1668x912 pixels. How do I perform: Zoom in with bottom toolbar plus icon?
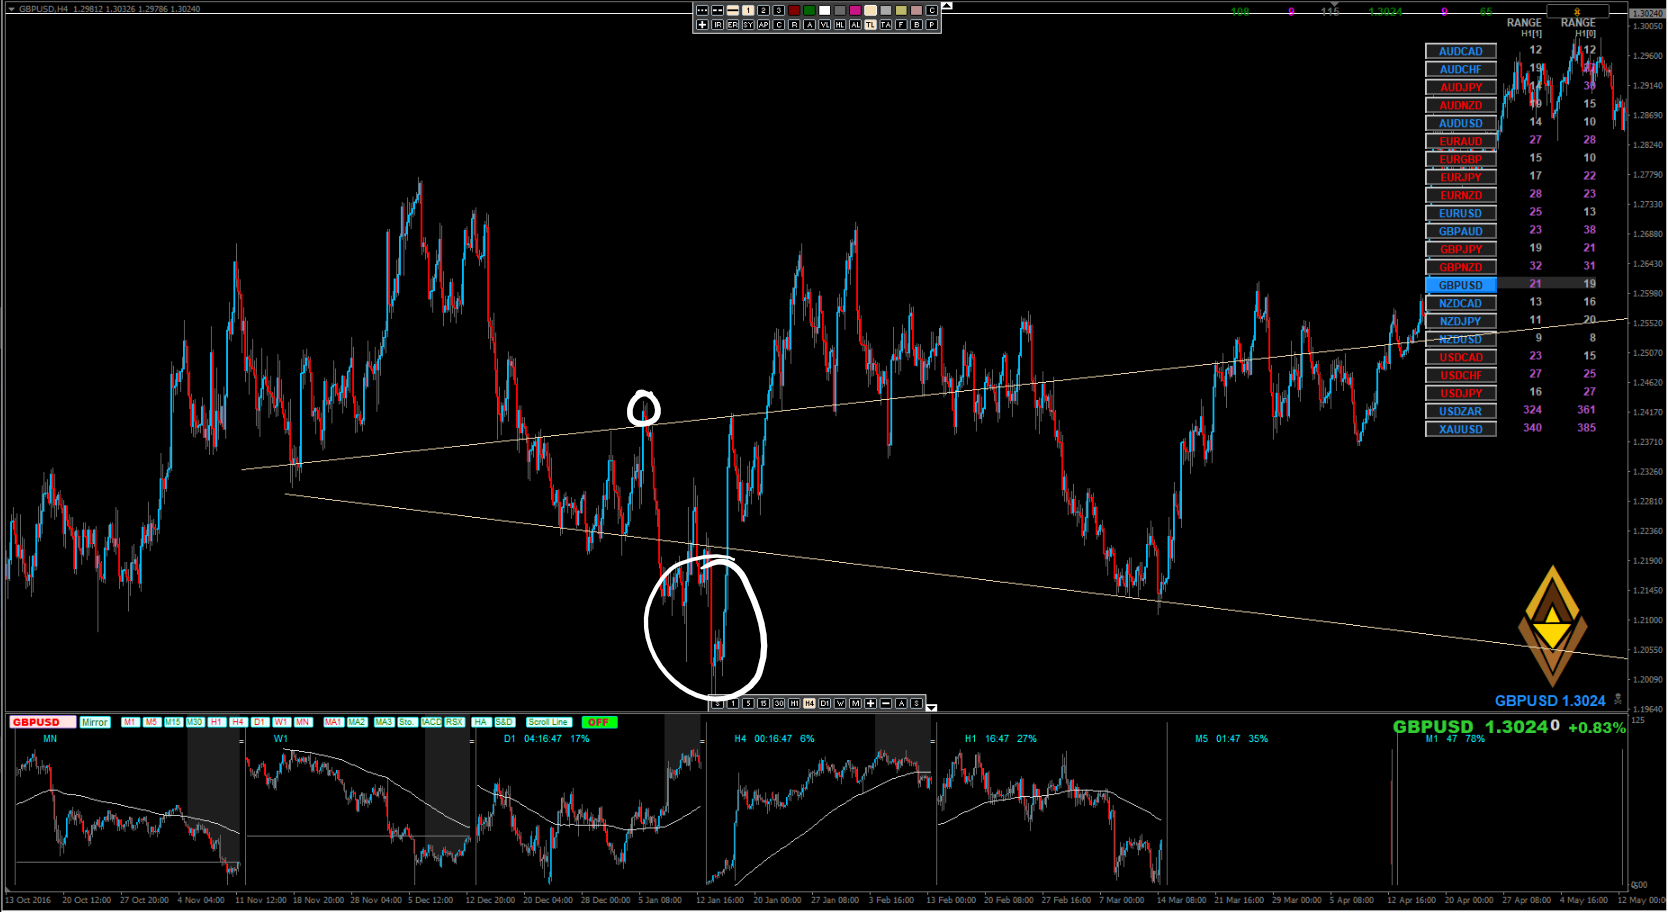coord(870,704)
